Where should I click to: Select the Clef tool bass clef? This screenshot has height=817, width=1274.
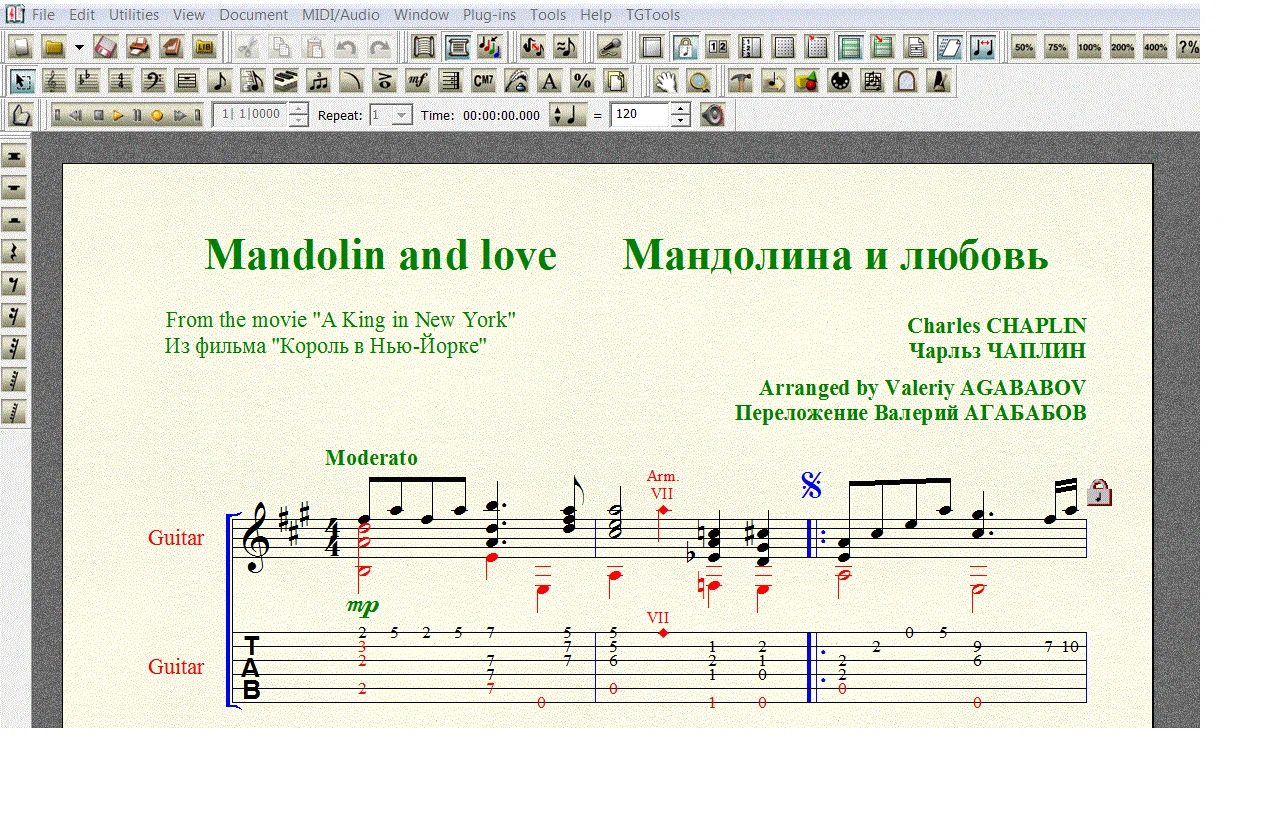[154, 81]
